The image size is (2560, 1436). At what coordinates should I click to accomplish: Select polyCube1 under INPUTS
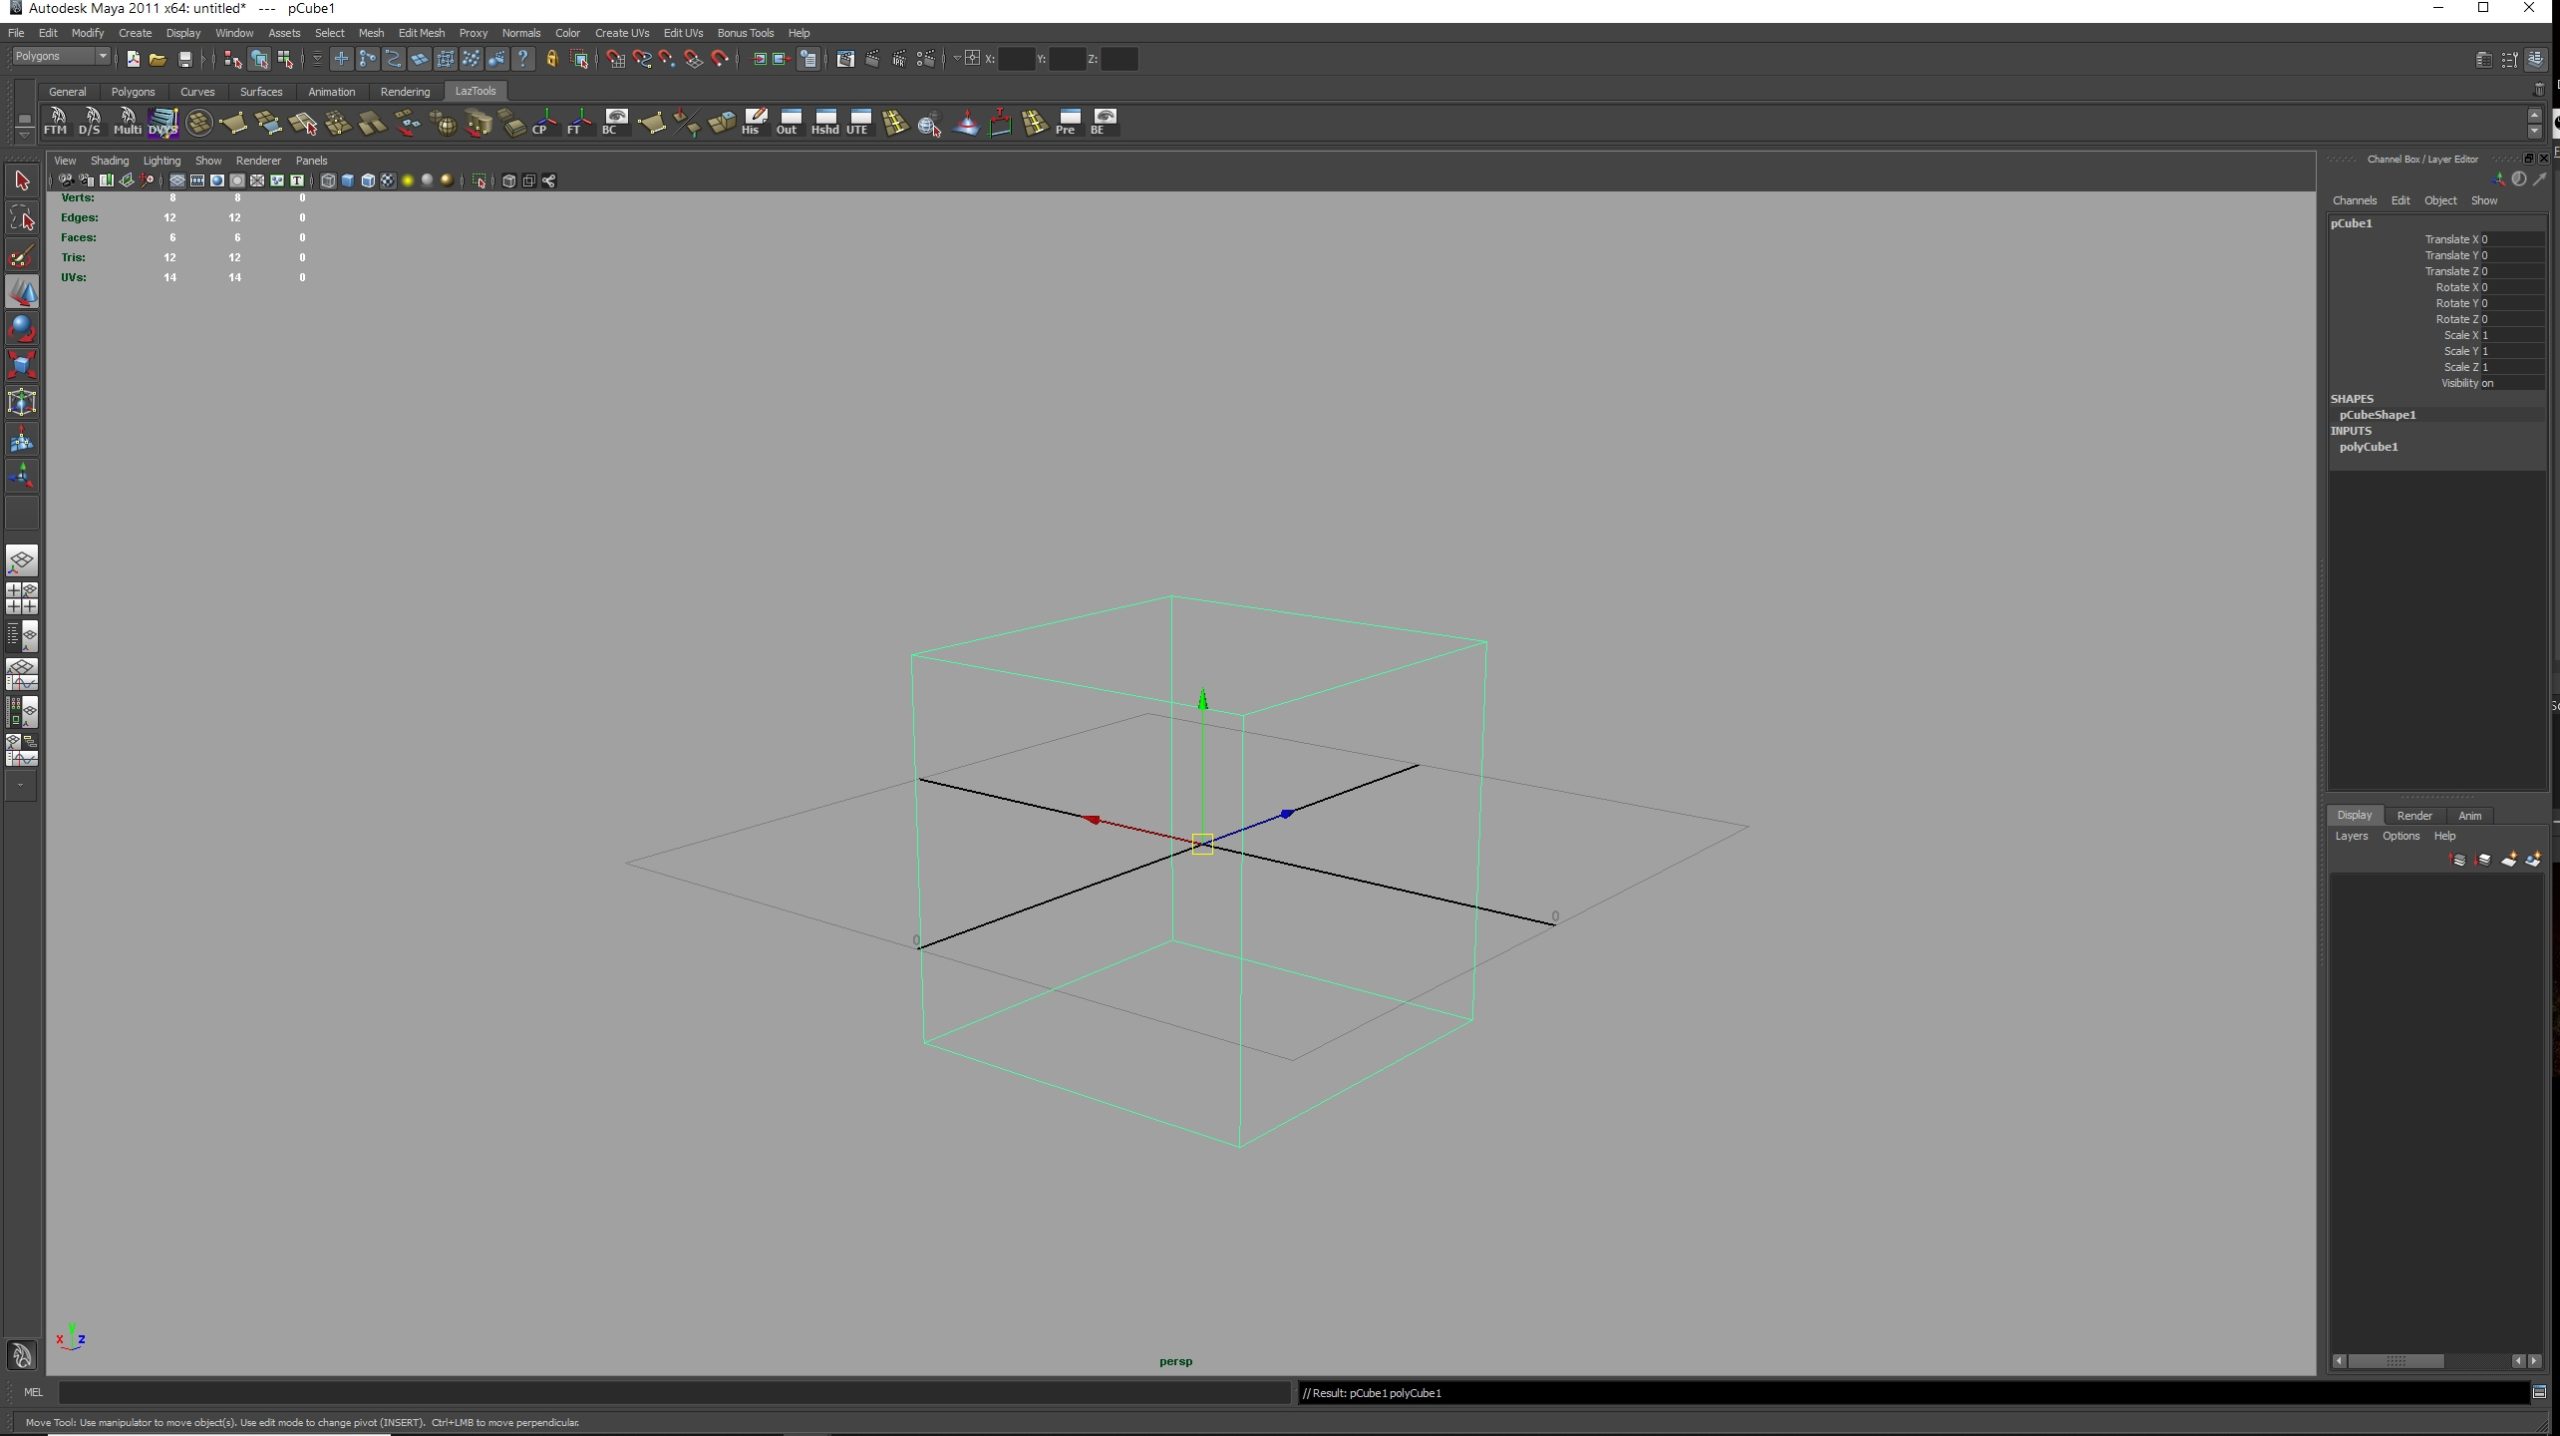[2368, 447]
